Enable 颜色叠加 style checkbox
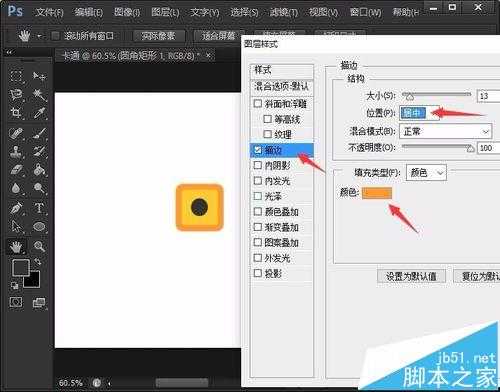500x392 pixels. pos(258,211)
